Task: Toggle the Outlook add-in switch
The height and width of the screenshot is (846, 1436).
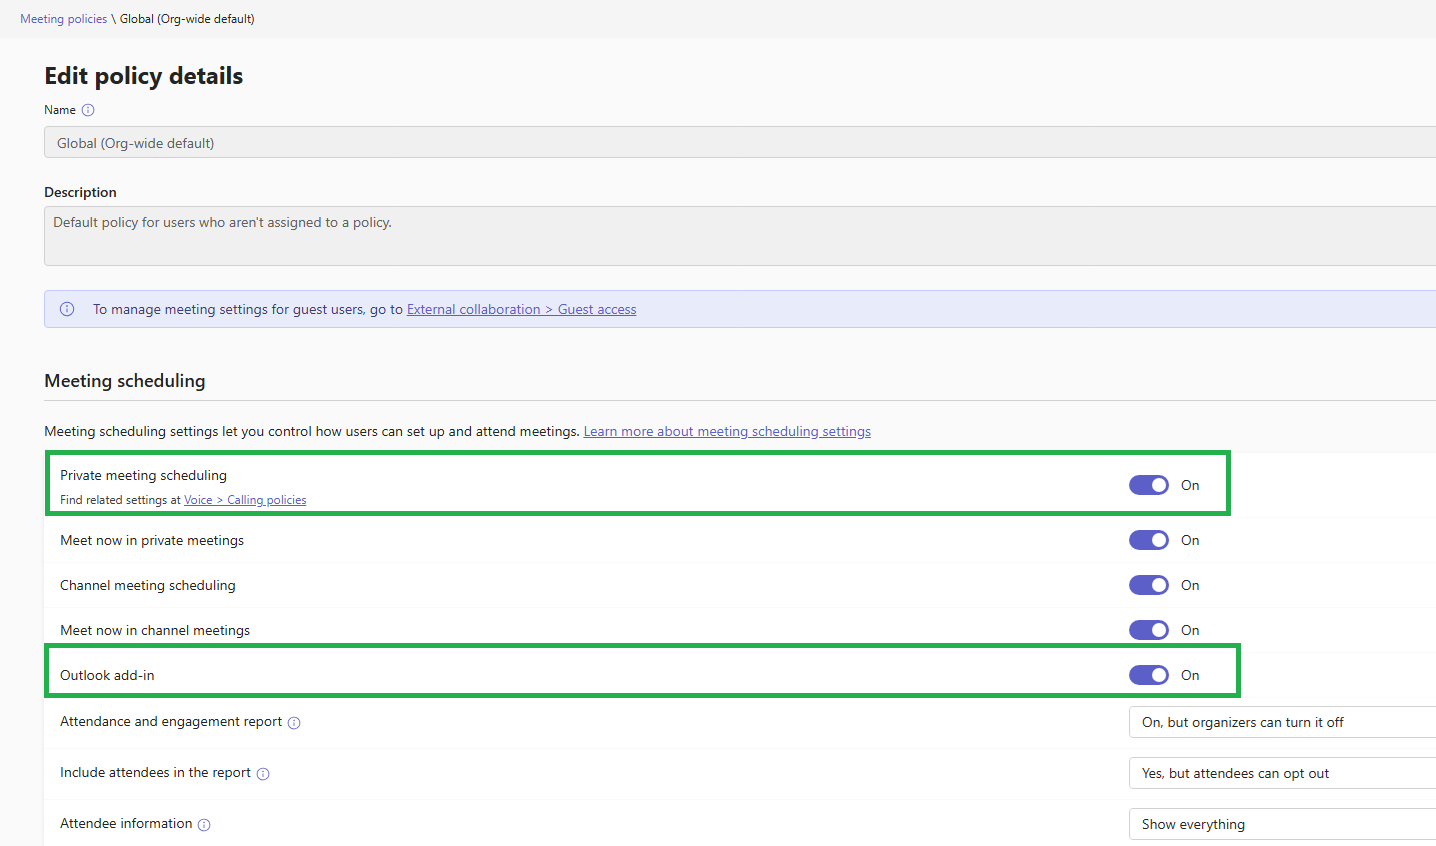Action: 1149,675
